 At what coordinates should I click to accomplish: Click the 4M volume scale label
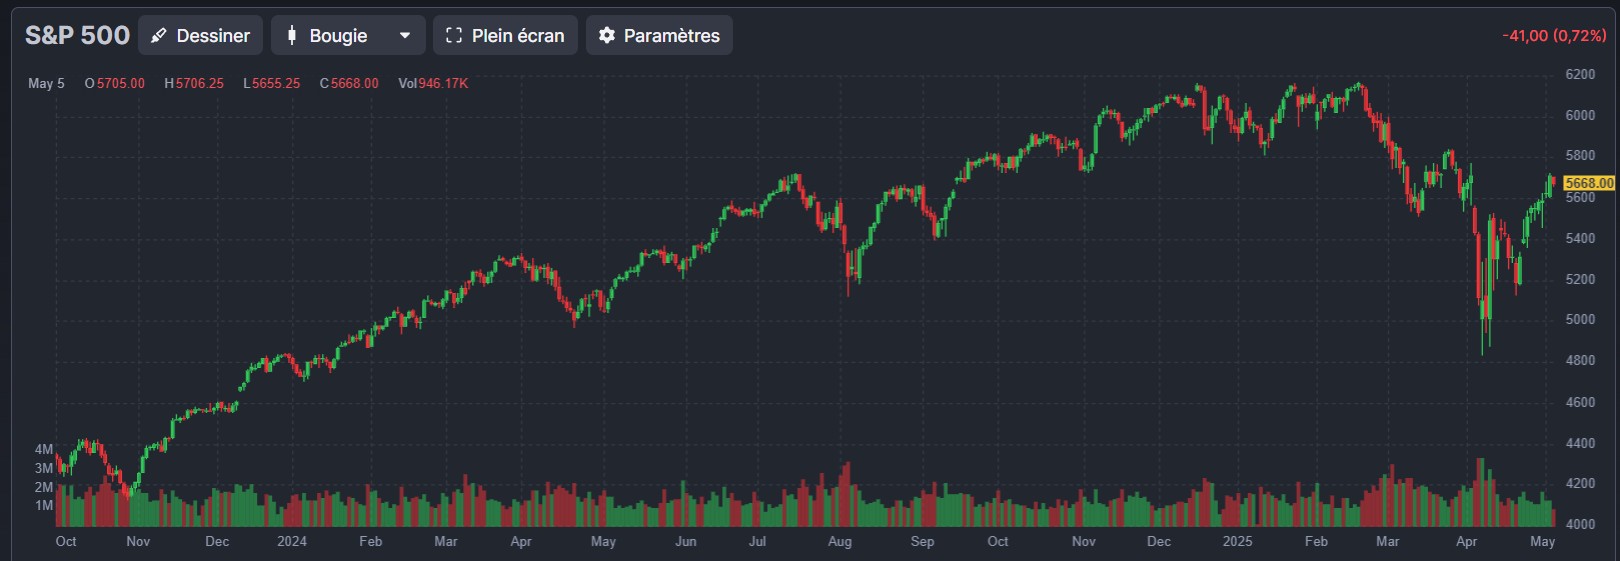point(44,450)
